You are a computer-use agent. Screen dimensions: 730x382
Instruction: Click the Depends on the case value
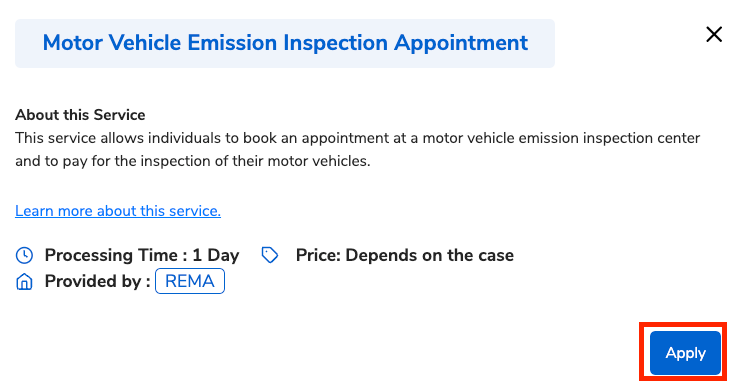pos(429,255)
